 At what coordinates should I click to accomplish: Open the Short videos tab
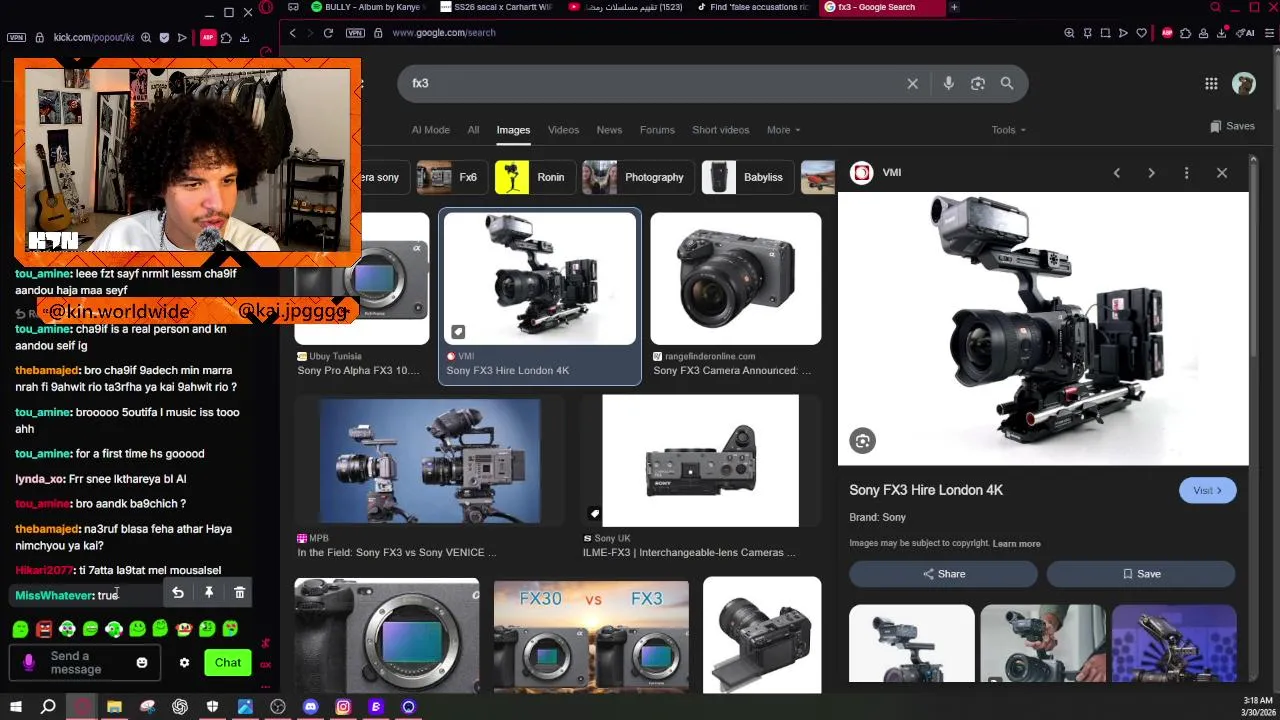[720, 130]
